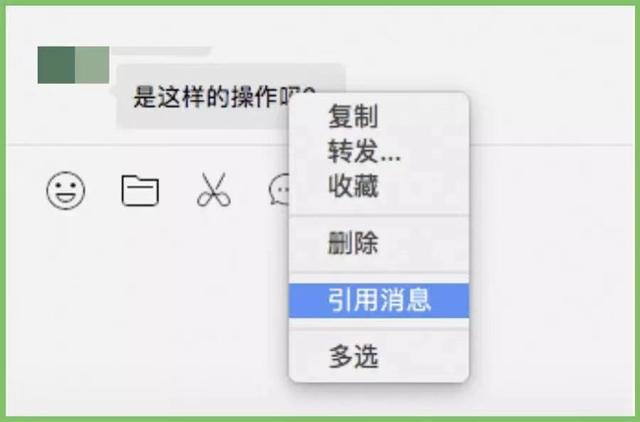Click the blurred sender name above message
640x422 pixels.
click(x=161, y=51)
